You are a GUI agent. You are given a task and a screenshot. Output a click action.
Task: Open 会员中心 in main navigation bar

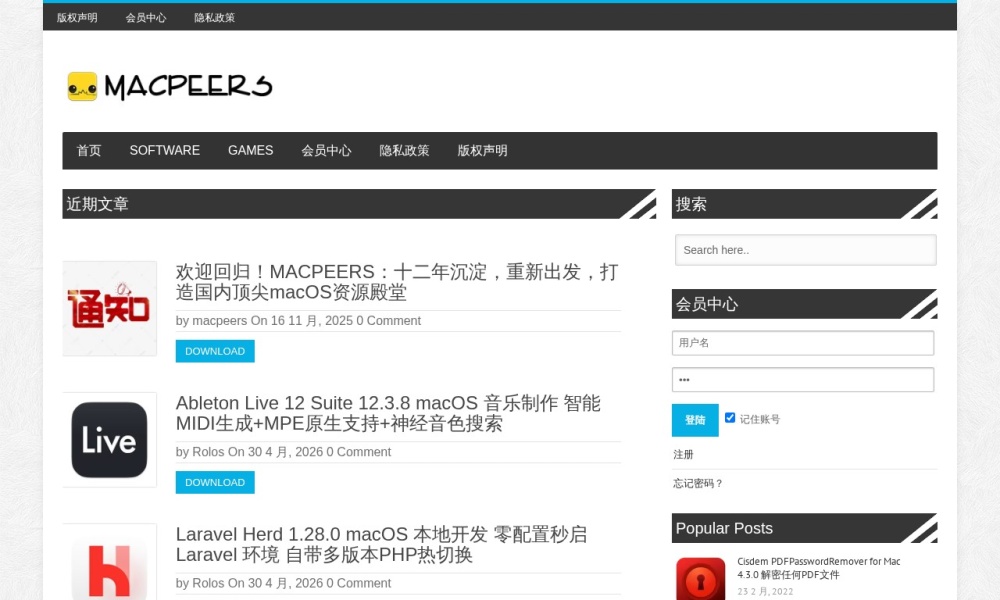point(326,150)
